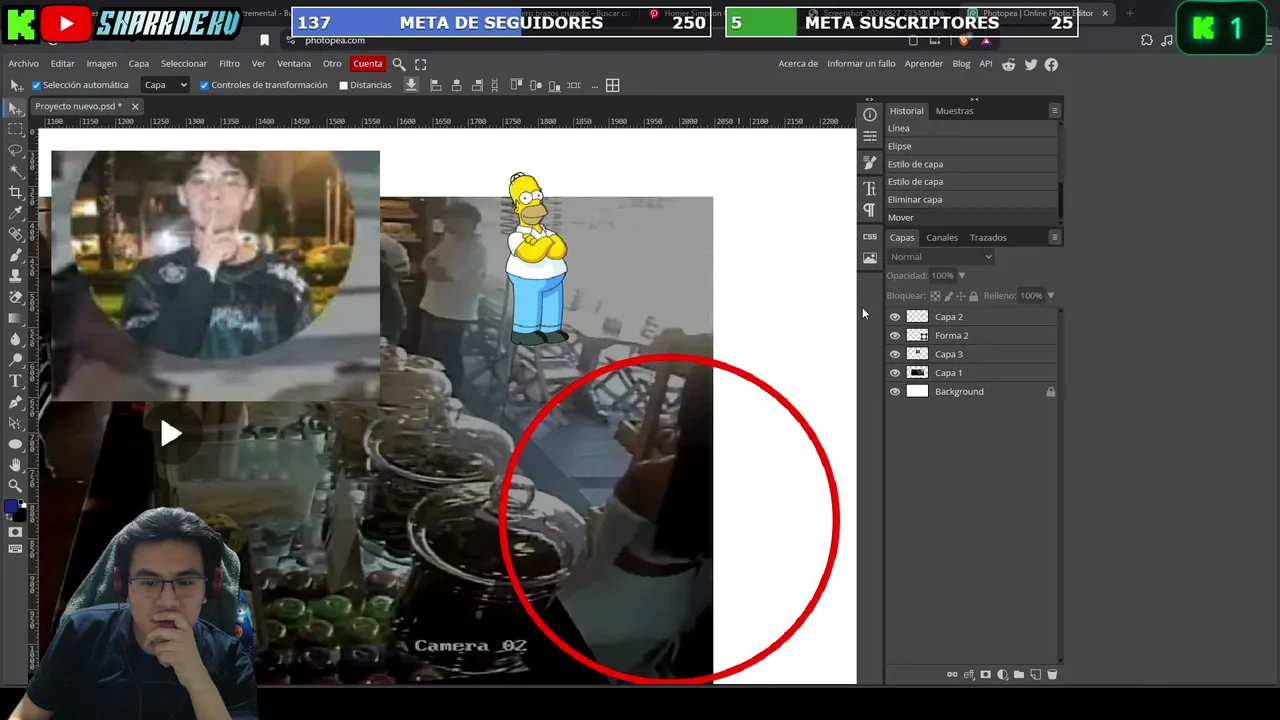The height and width of the screenshot is (720, 1280).
Task: Hide the Capa 1 layer
Action: [x=895, y=373]
